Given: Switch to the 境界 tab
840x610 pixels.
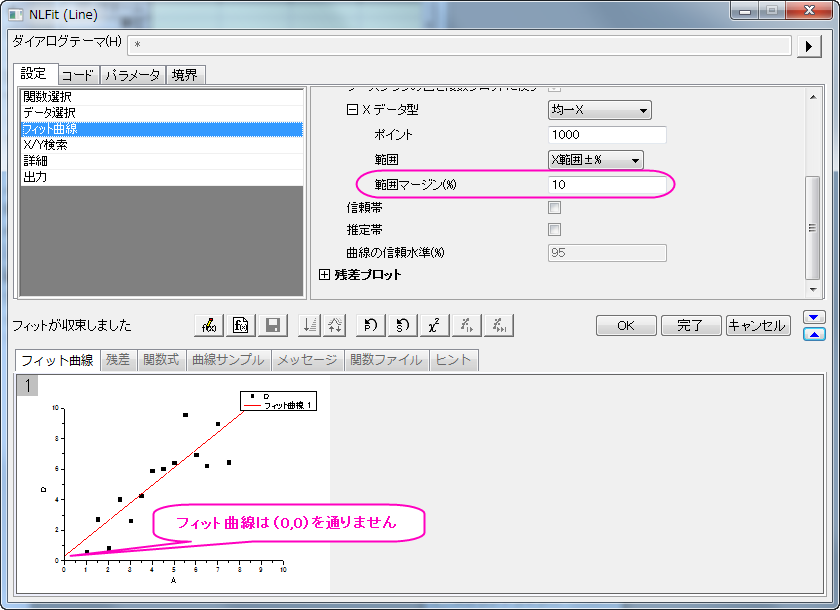Looking at the screenshot, I should 185,75.
